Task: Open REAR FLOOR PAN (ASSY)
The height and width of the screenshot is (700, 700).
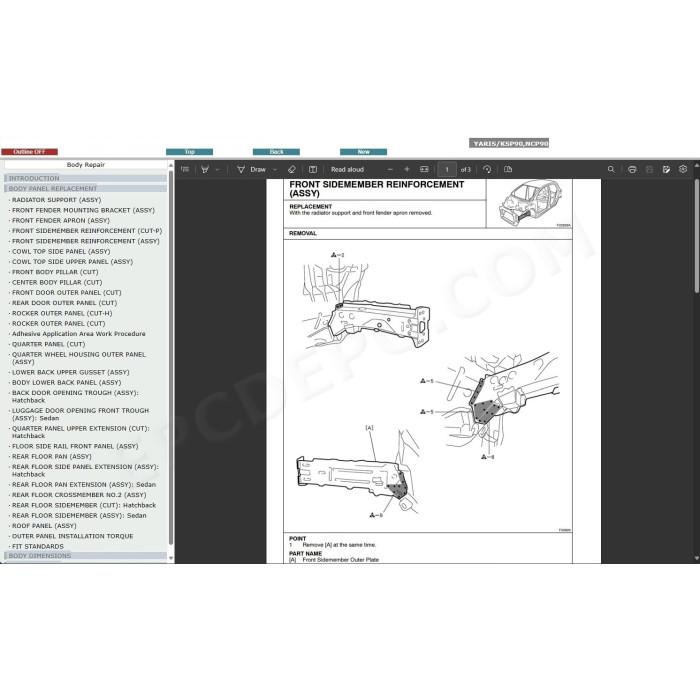Action: 51,456
